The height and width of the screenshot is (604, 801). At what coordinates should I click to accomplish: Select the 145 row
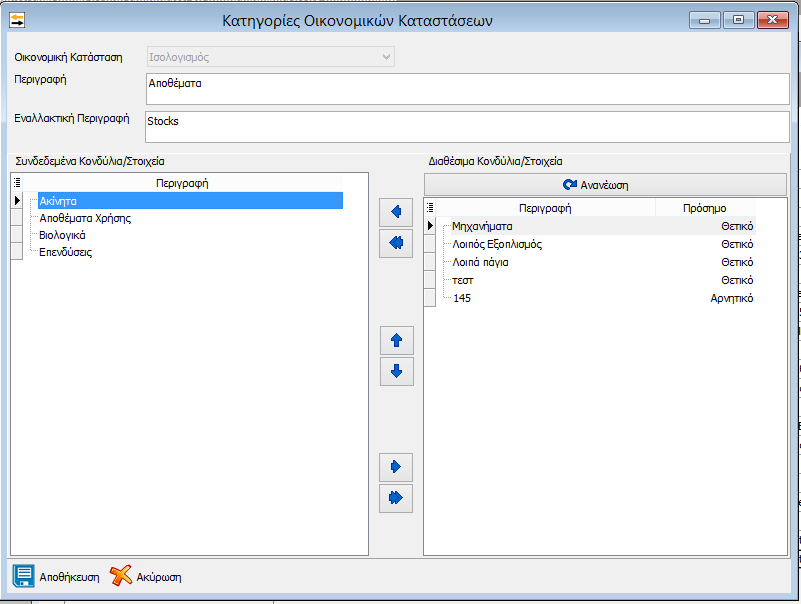pyautogui.click(x=603, y=298)
